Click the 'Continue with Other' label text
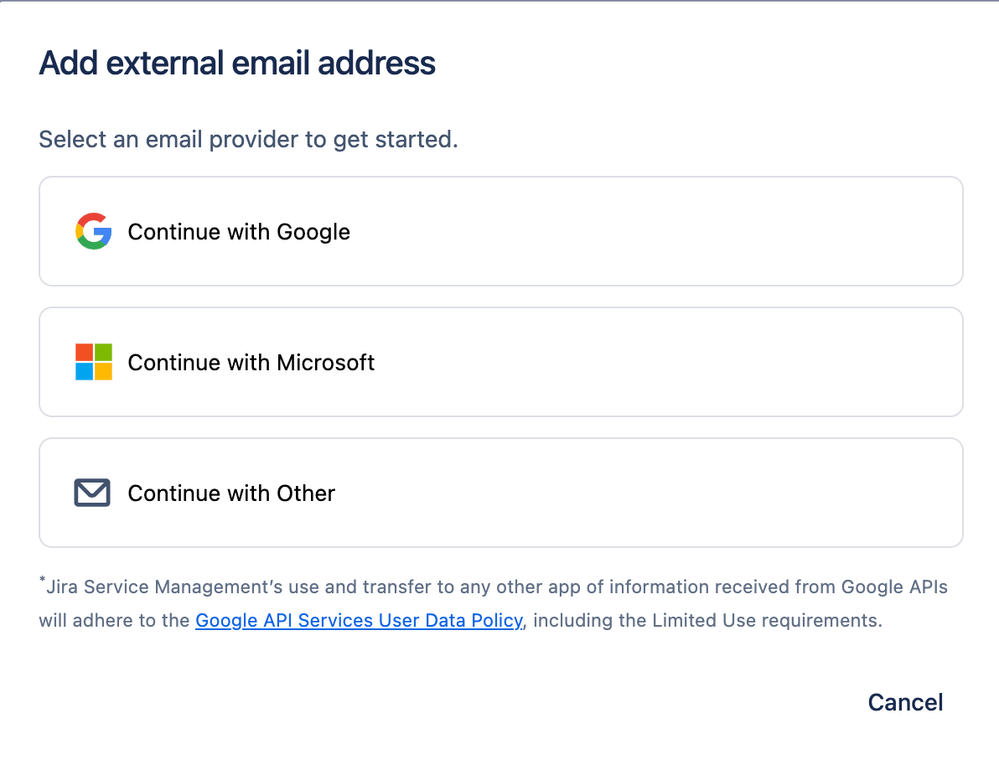The width and height of the screenshot is (999, 764). [231, 494]
